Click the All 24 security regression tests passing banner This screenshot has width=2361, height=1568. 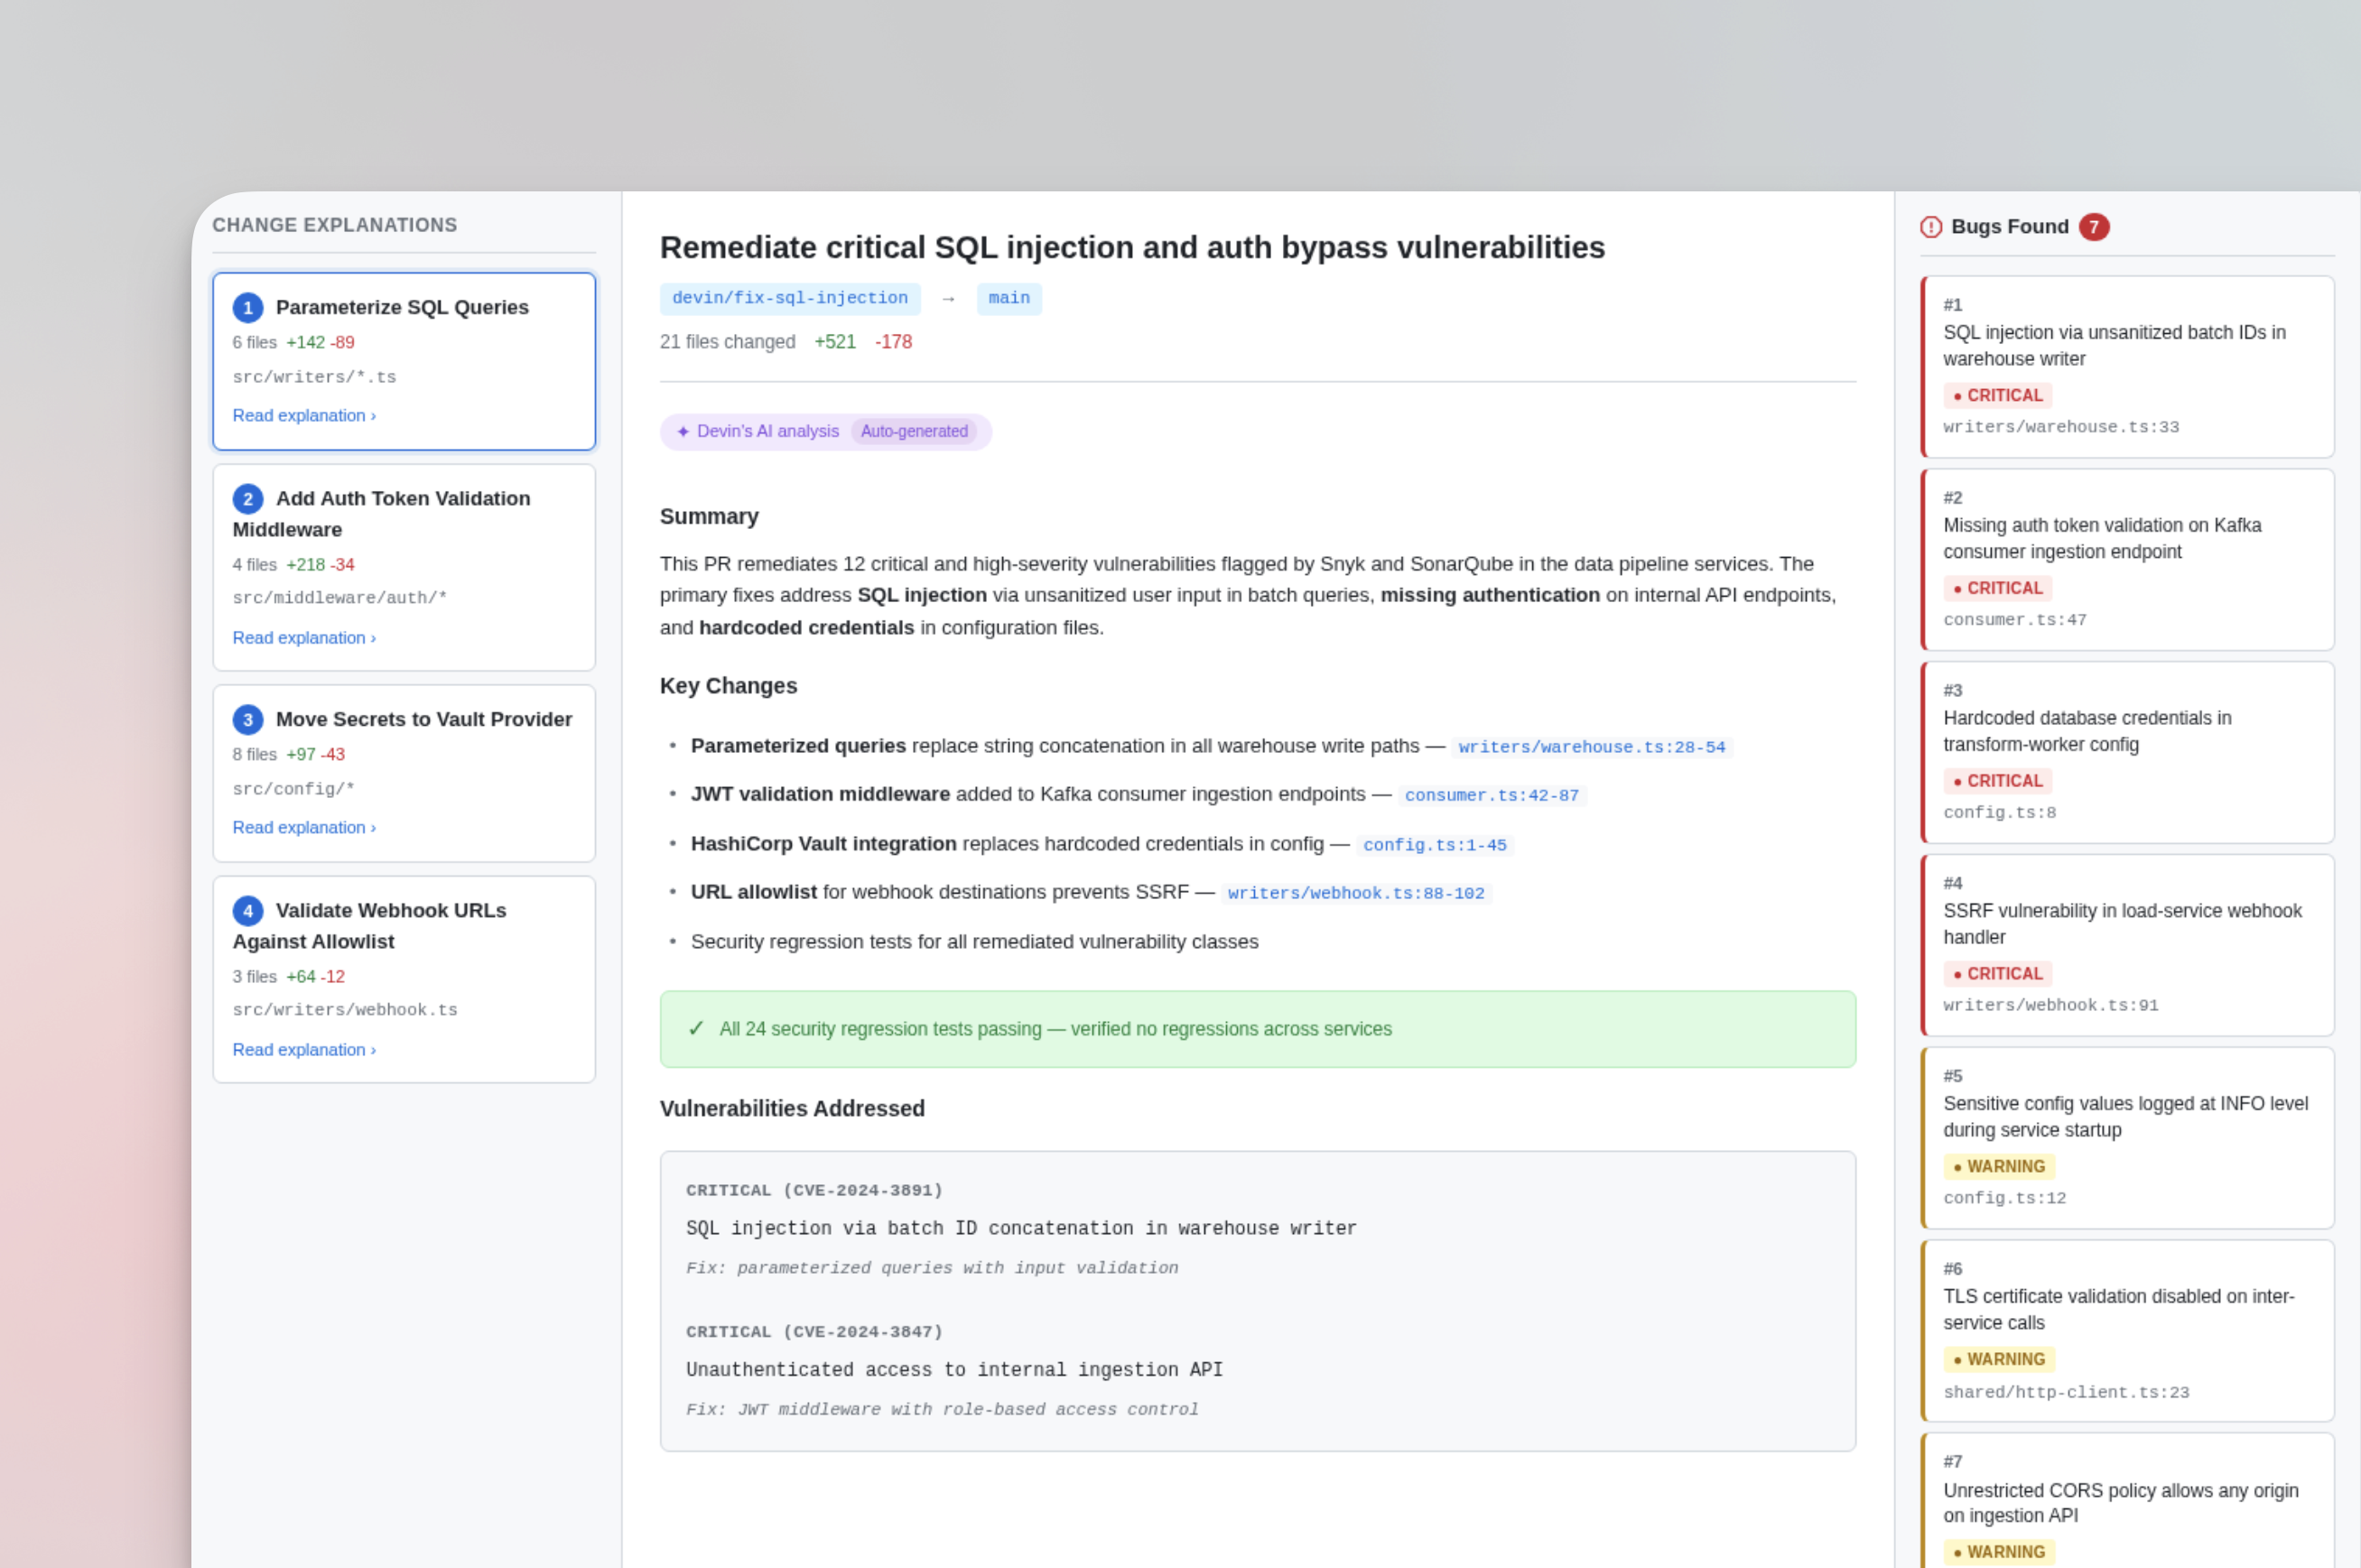(x=1257, y=1029)
